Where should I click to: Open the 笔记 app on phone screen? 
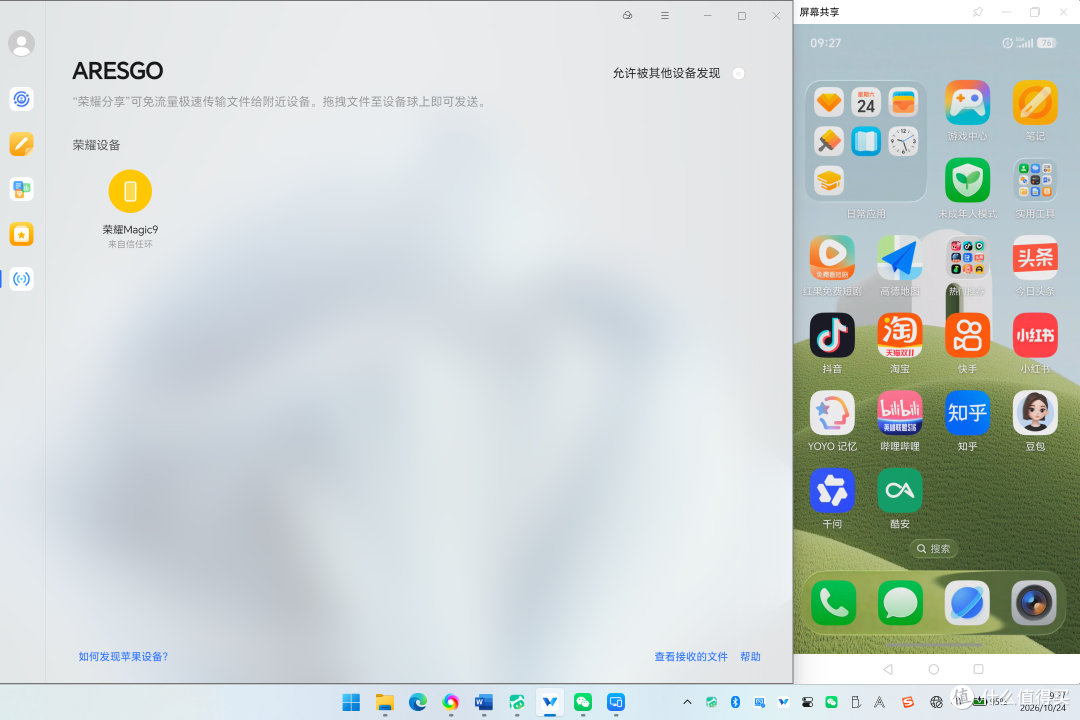pyautogui.click(x=1035, y=103)
